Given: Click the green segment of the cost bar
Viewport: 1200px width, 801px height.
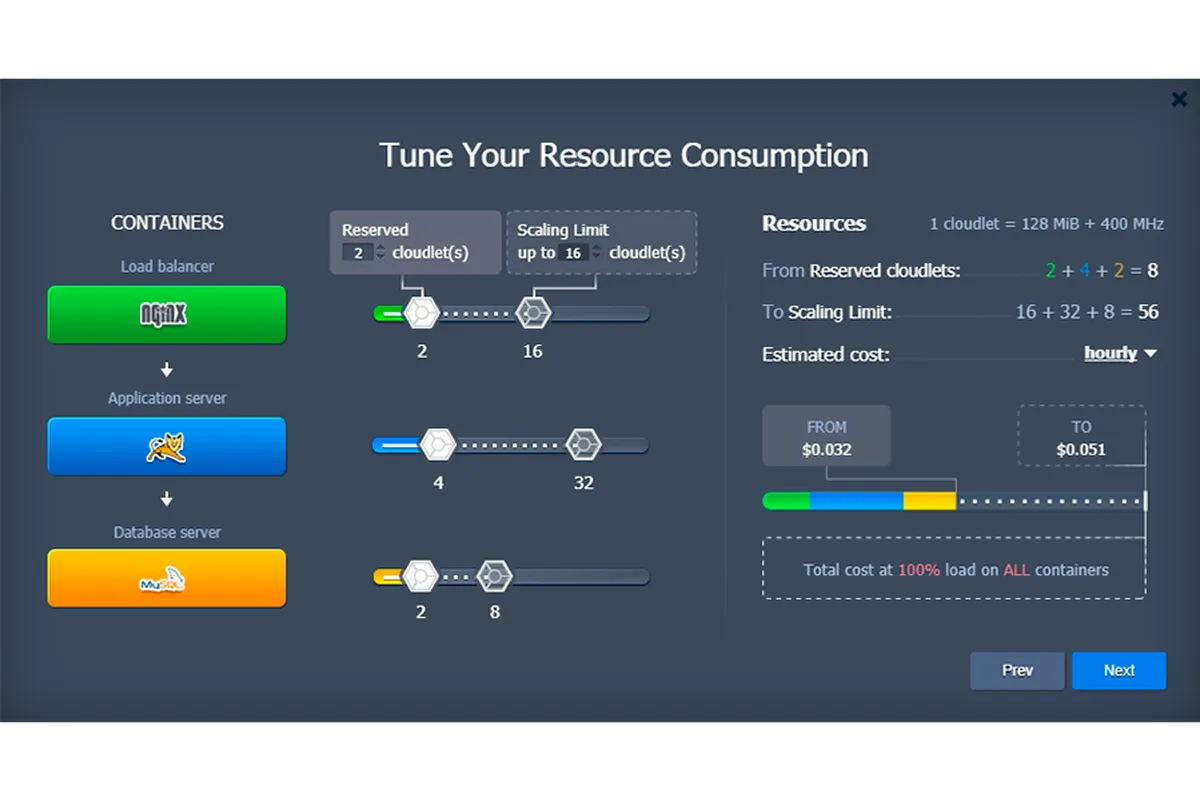Looking at the screenshot, I should [x=787, y=501].
